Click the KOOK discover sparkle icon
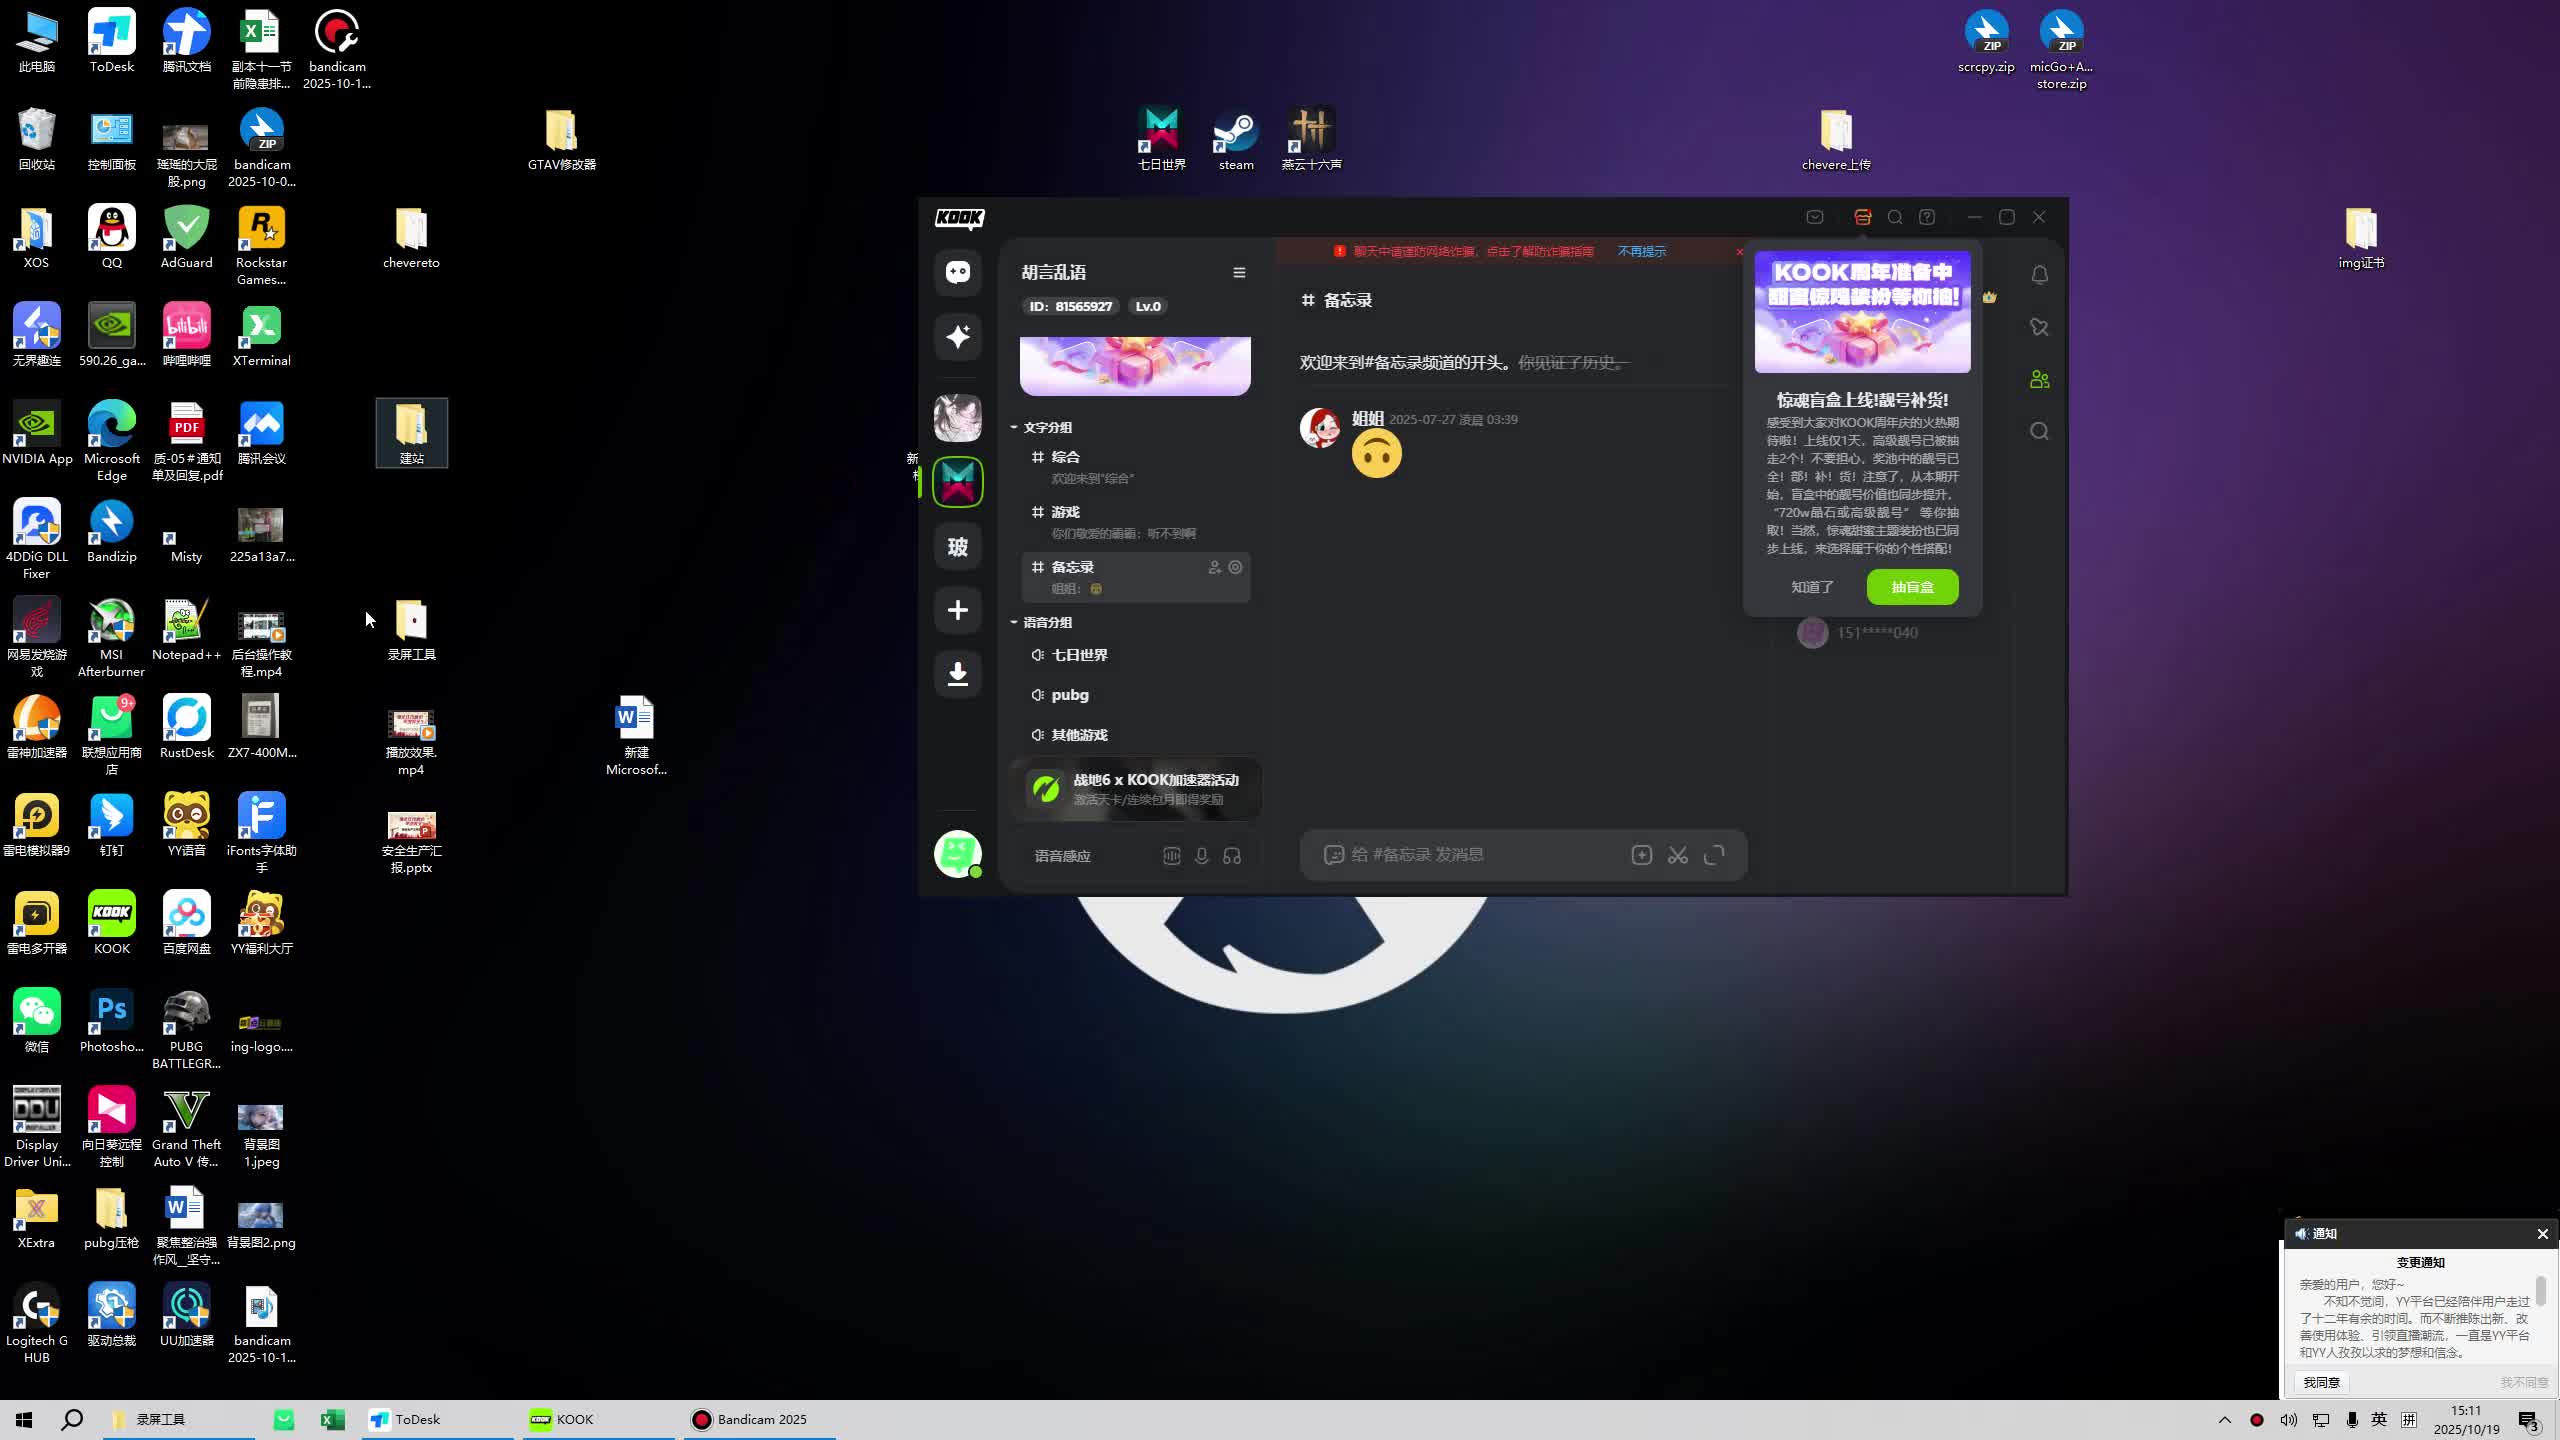 [957, 336]
